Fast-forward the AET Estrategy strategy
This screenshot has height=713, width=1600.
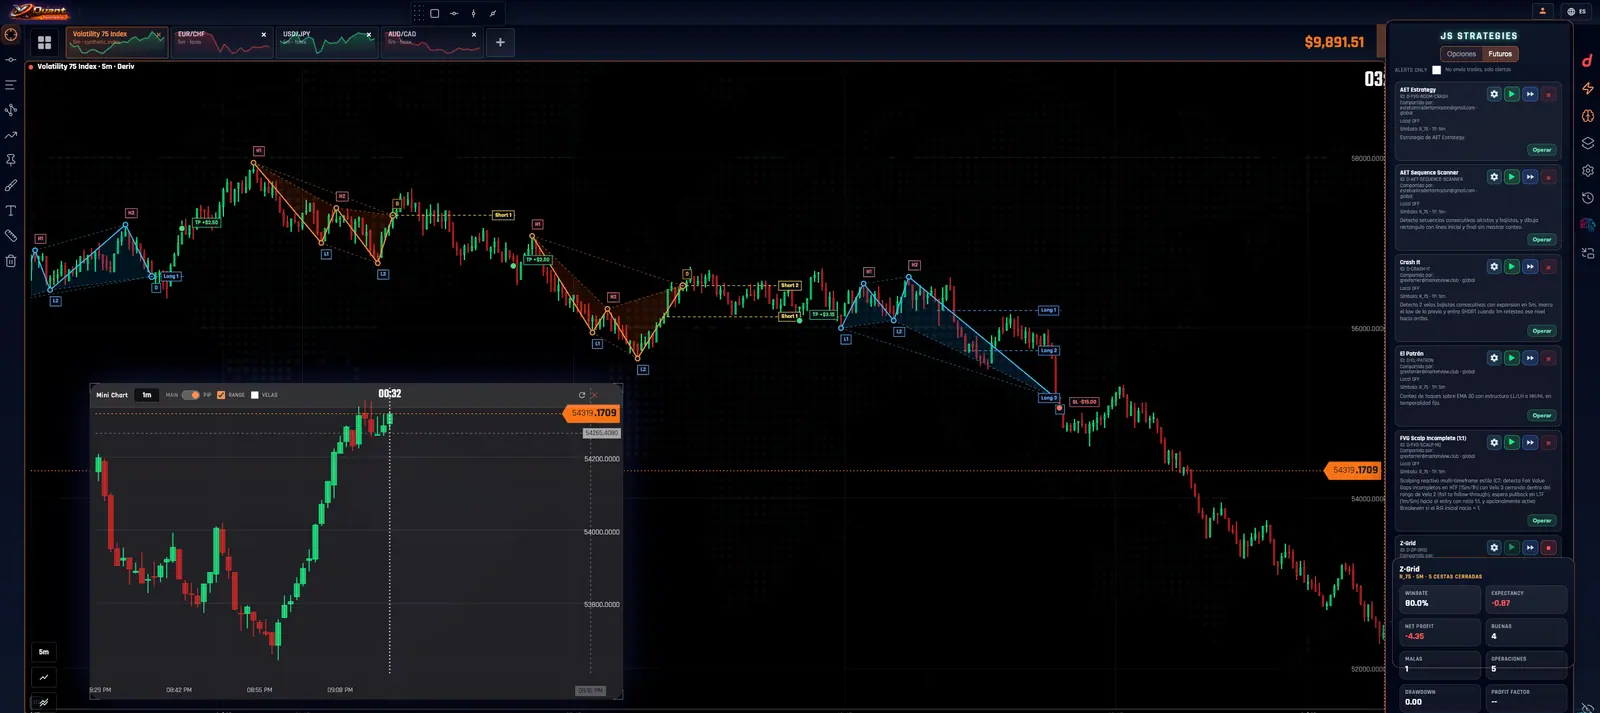1530,94
